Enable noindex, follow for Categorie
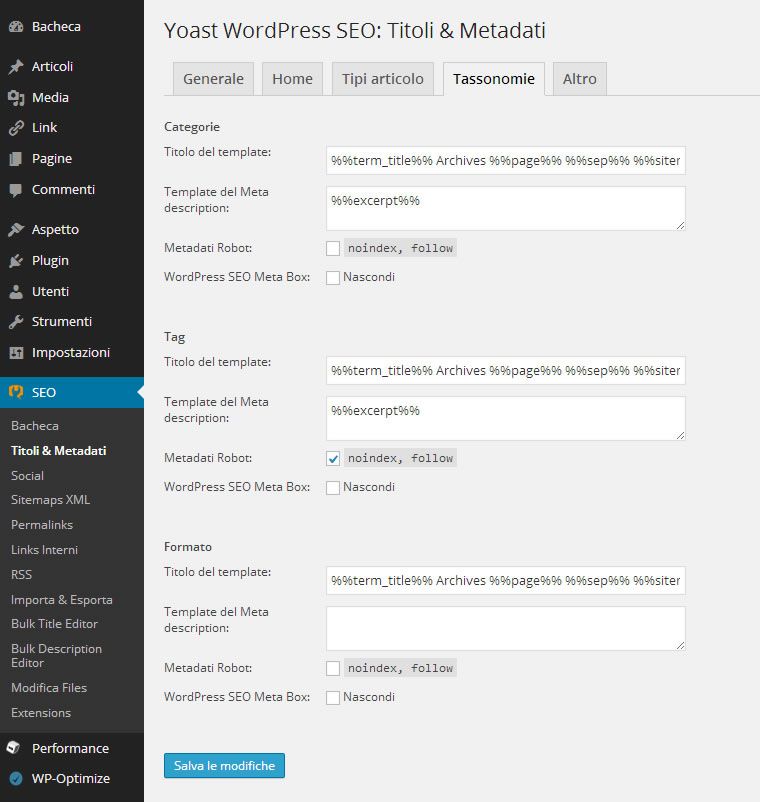The width and height of the screenshot is (760, 802). 333,249
